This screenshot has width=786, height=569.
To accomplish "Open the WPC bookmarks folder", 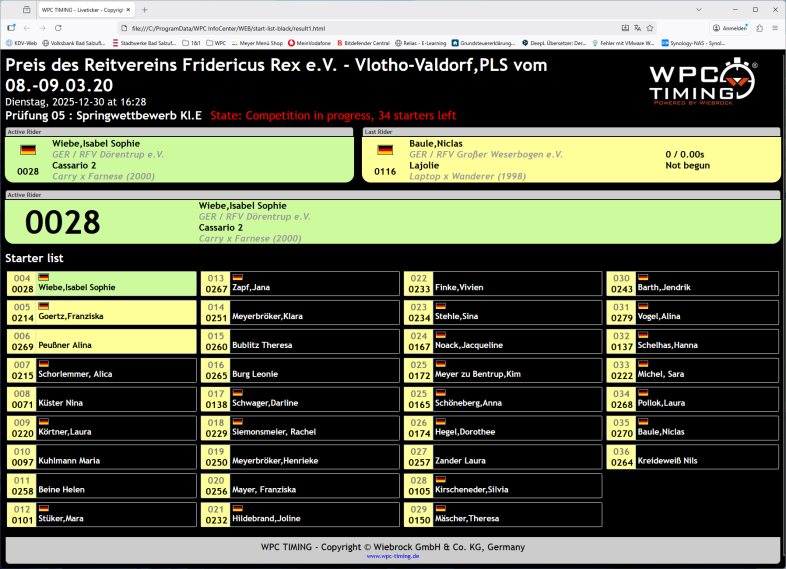I will (x=215, y=43).
